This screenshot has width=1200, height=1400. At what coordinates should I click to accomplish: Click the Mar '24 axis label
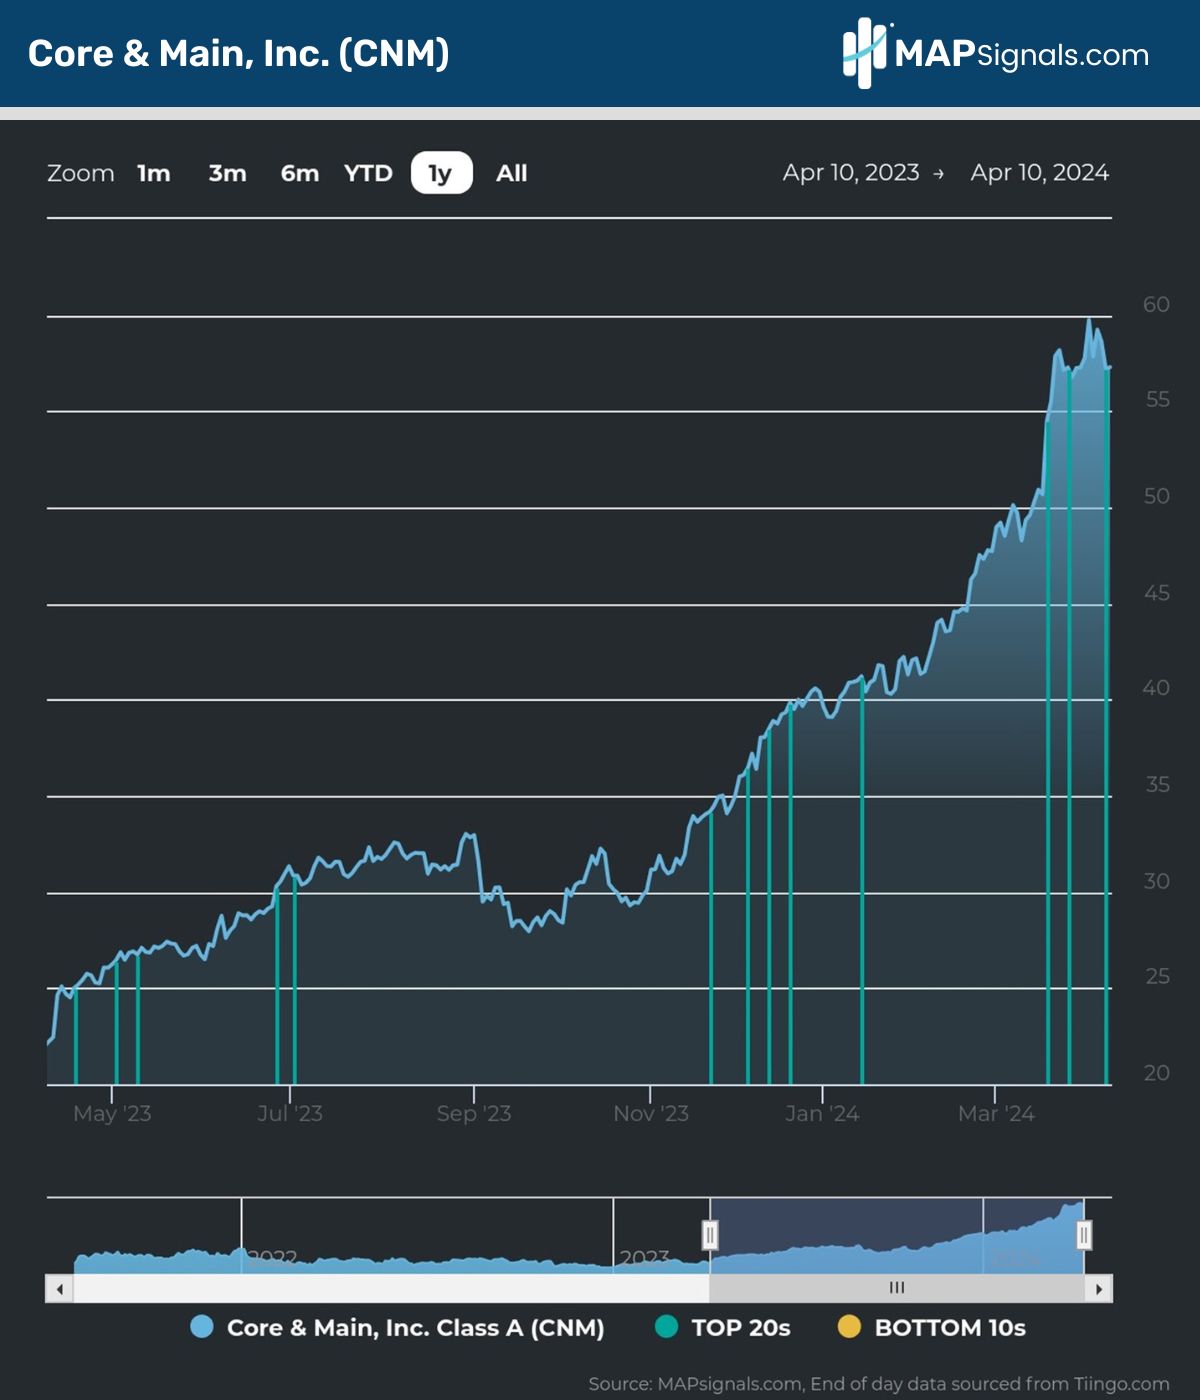[x=996, y=1113]
